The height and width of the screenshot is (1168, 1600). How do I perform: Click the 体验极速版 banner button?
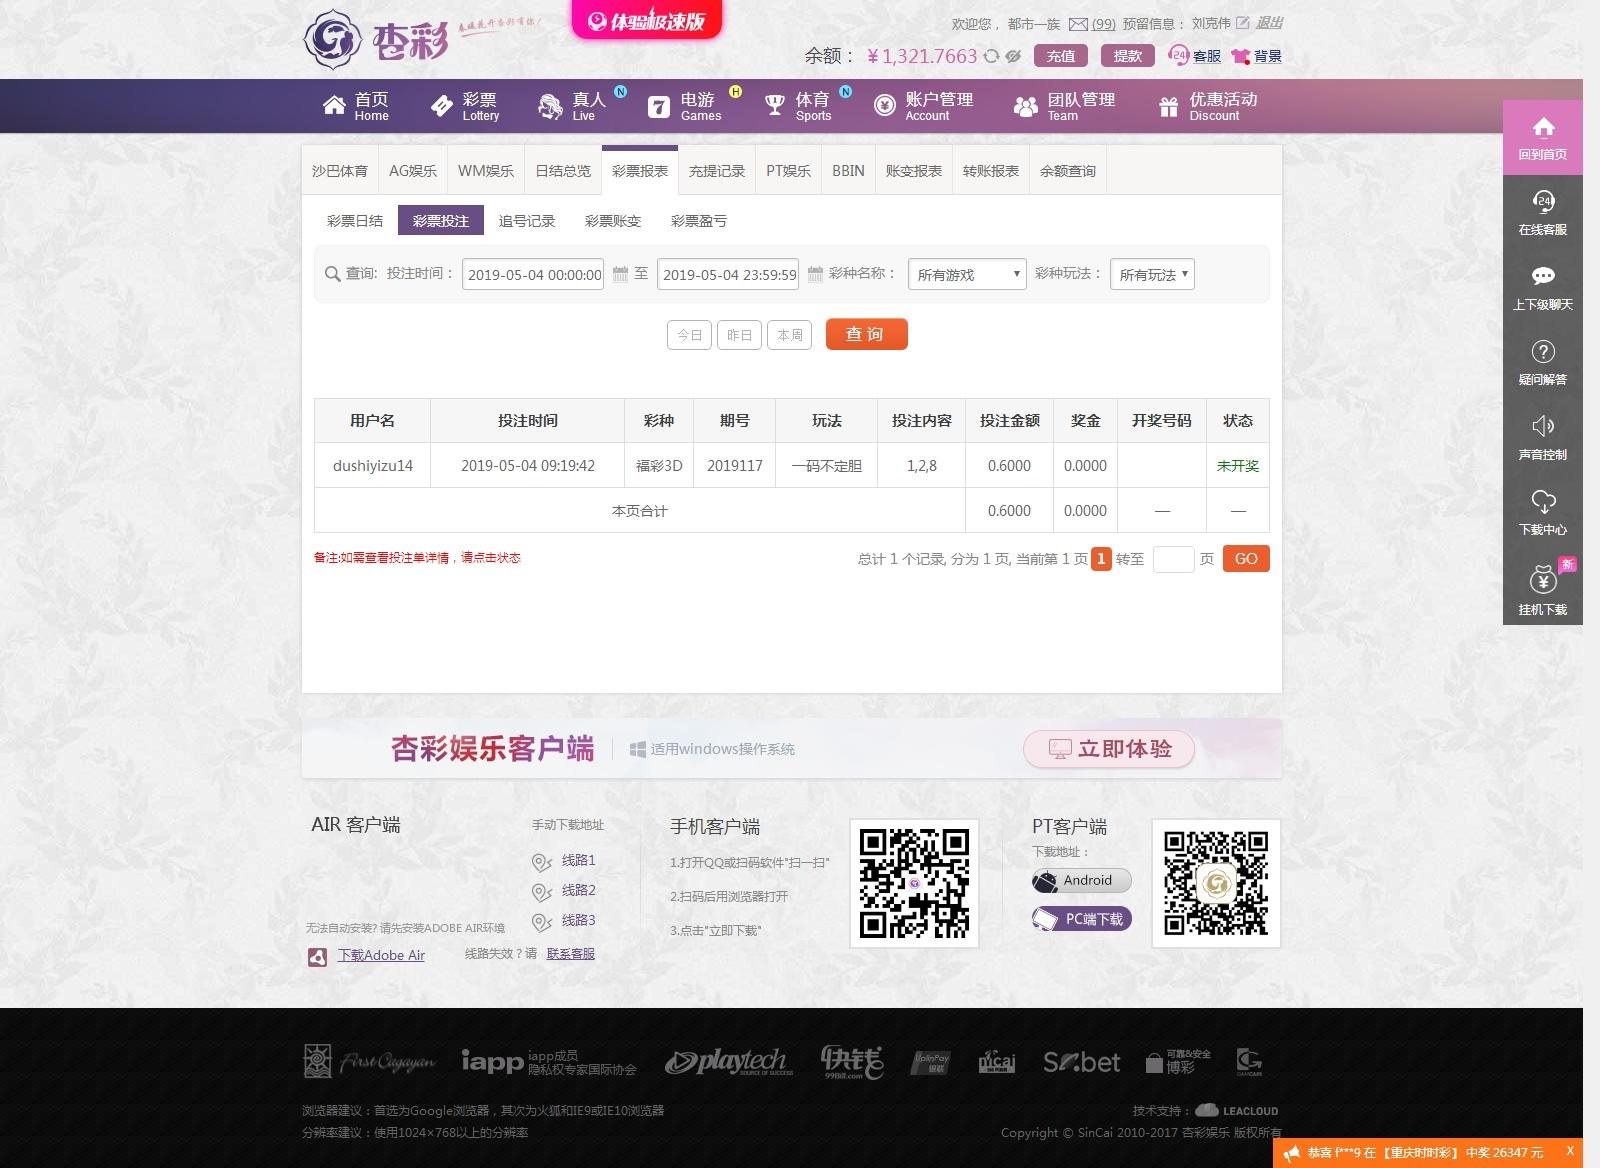[x=646, y=20]
